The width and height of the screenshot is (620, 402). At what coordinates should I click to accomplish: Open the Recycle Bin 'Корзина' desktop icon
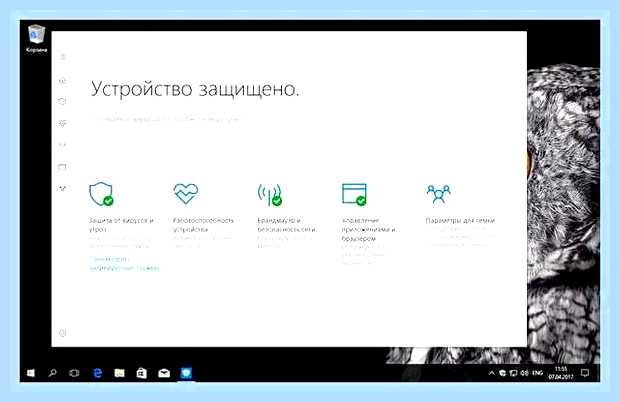pyautogui.click(x=36, y=39)
